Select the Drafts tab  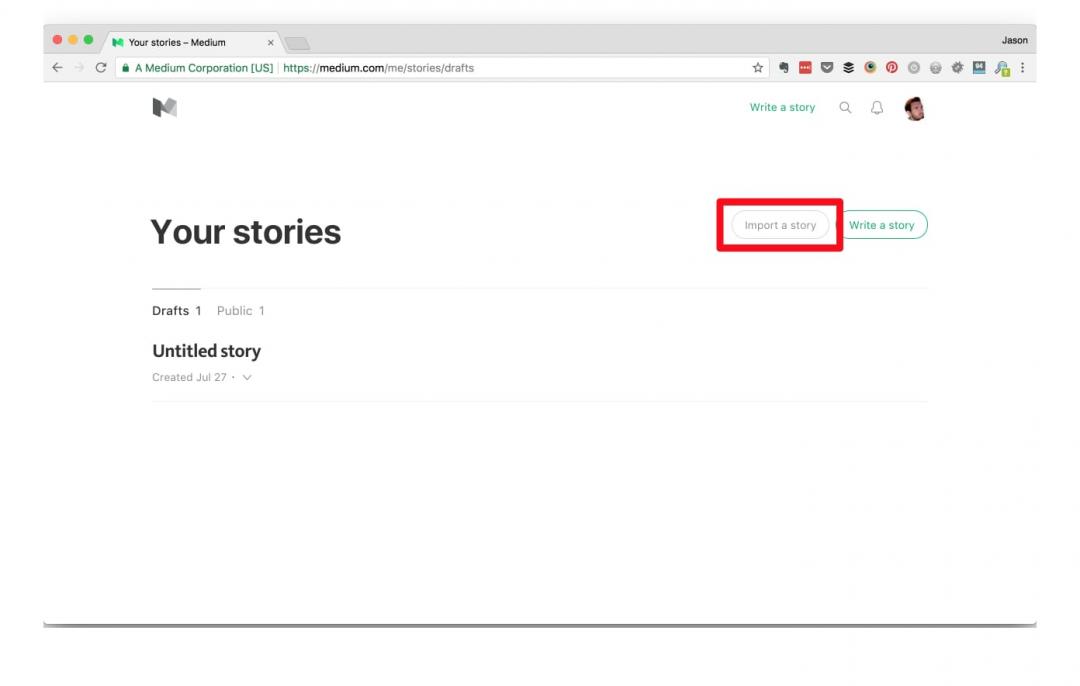[x=169, y=310]
